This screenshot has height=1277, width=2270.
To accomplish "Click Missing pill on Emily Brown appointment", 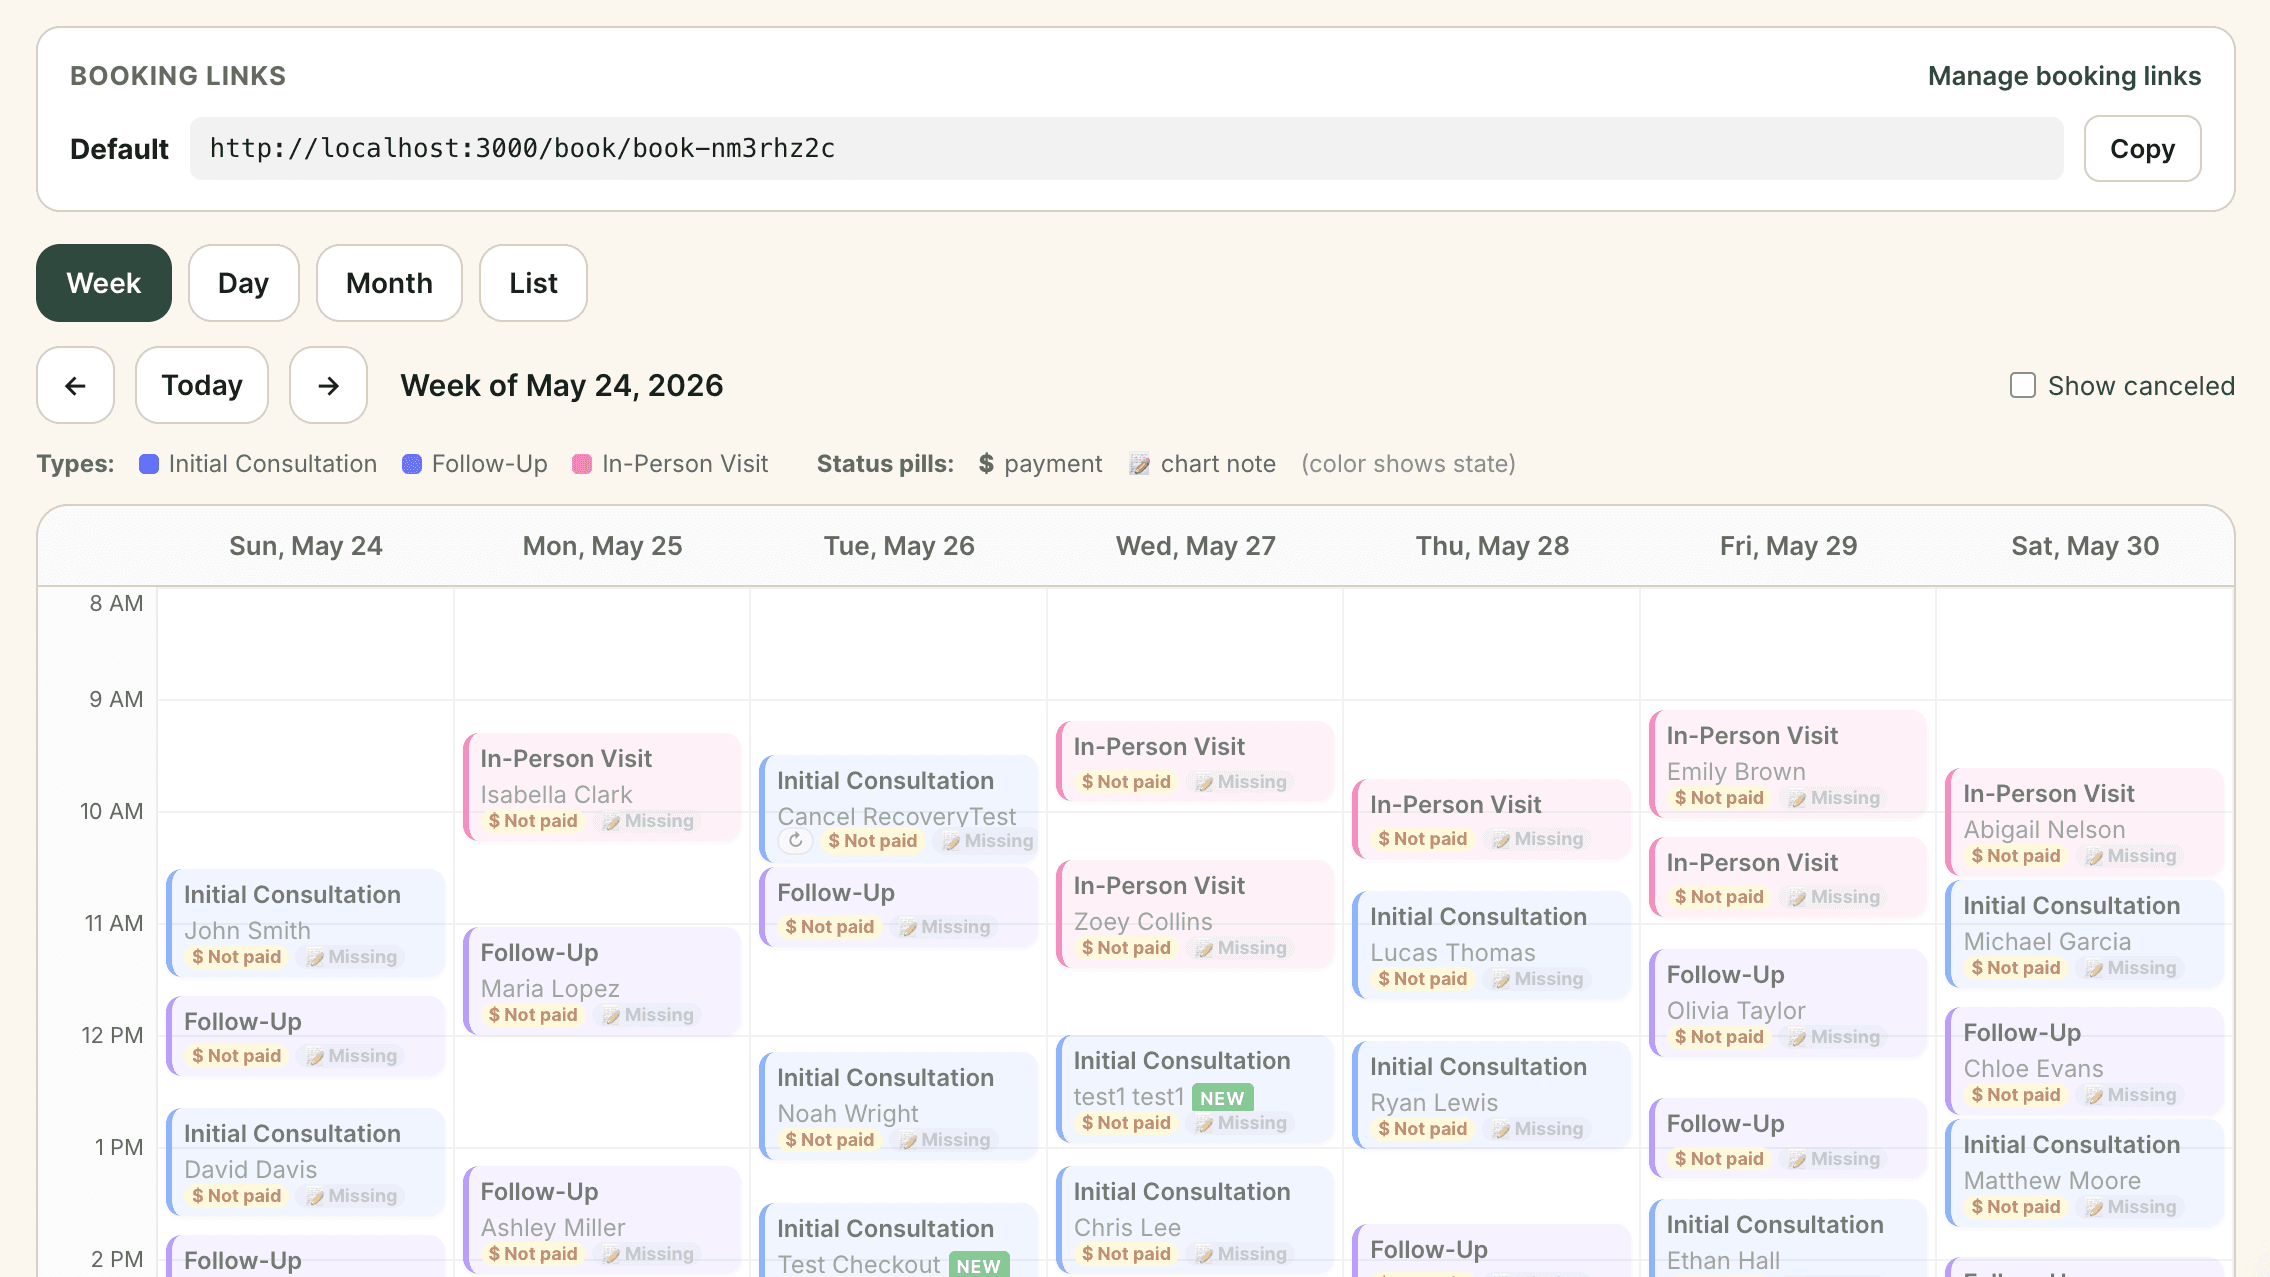I will [x=1834, y=798].
